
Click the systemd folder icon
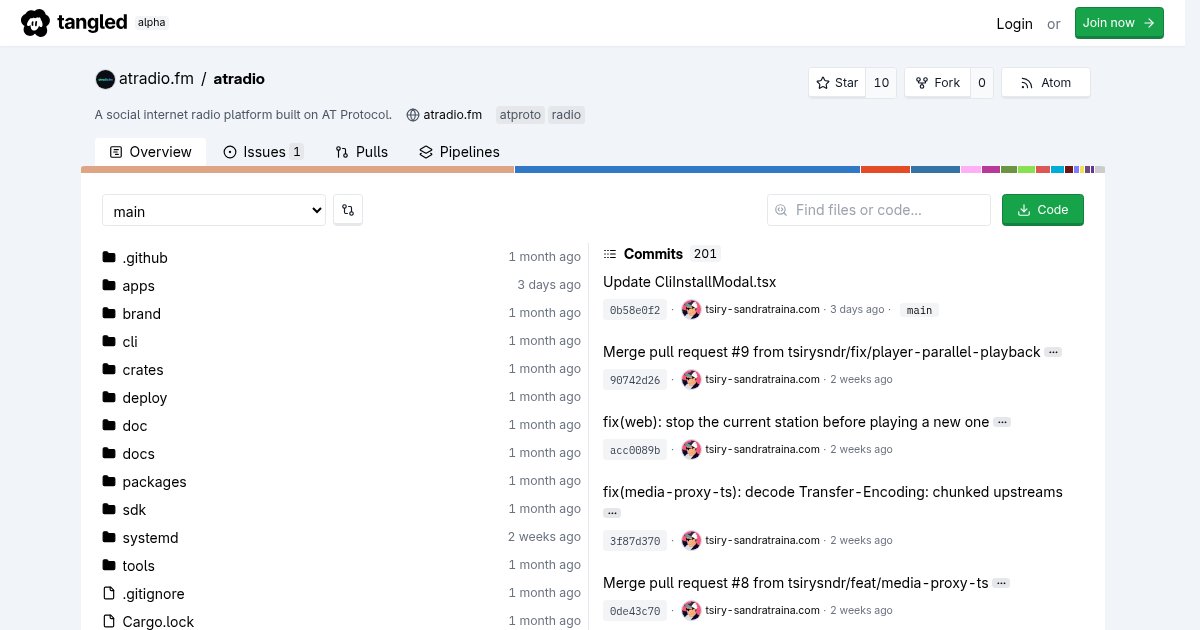(109, 537)
